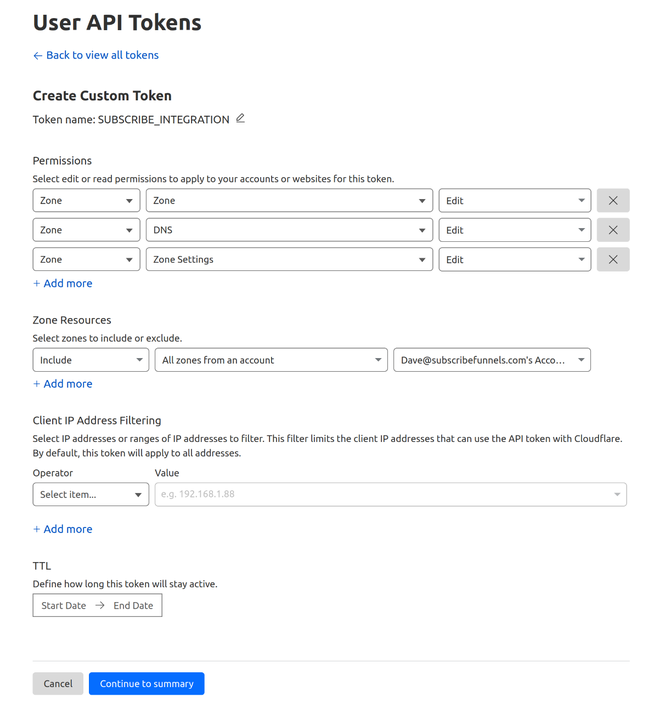
Task: Open the Zone Settings permission type dropdown
Action: coord(289,259)
